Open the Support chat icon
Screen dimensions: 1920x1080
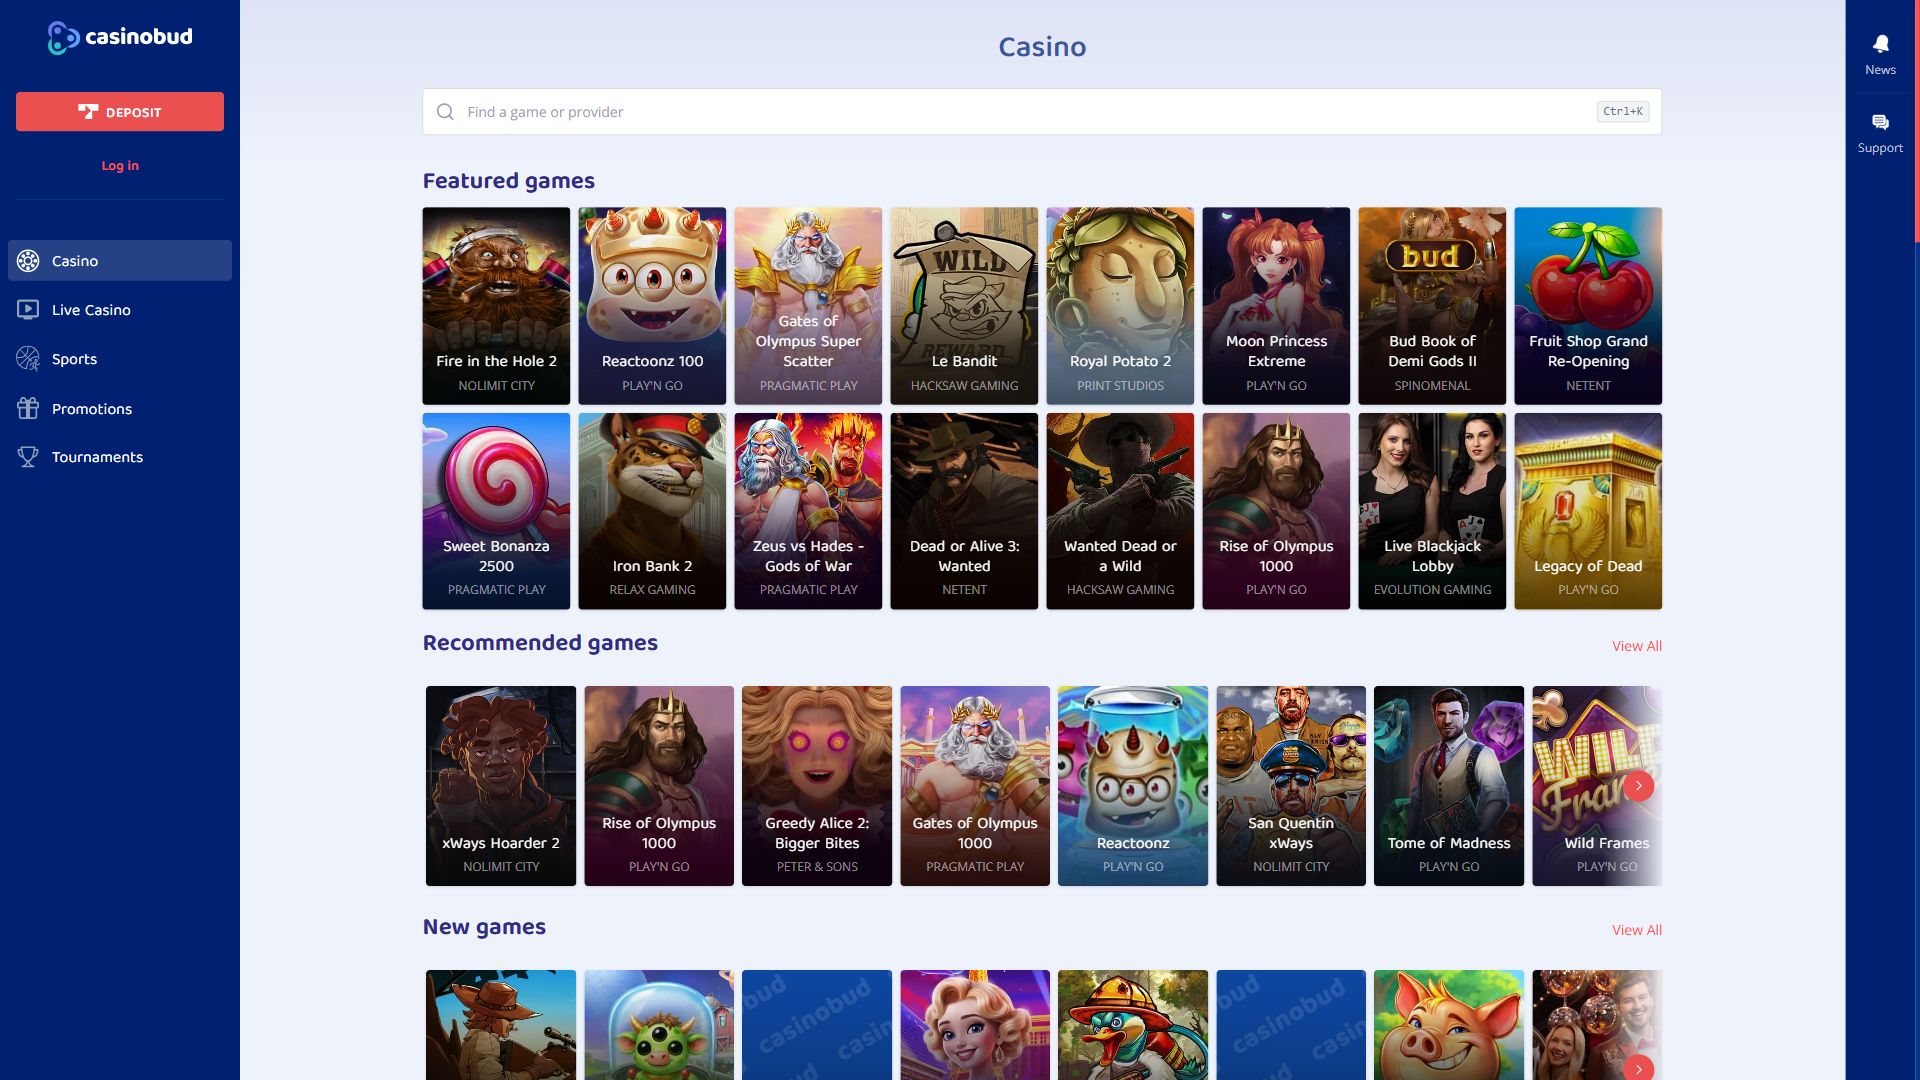pyautogui.click(x=1880, y=122)
